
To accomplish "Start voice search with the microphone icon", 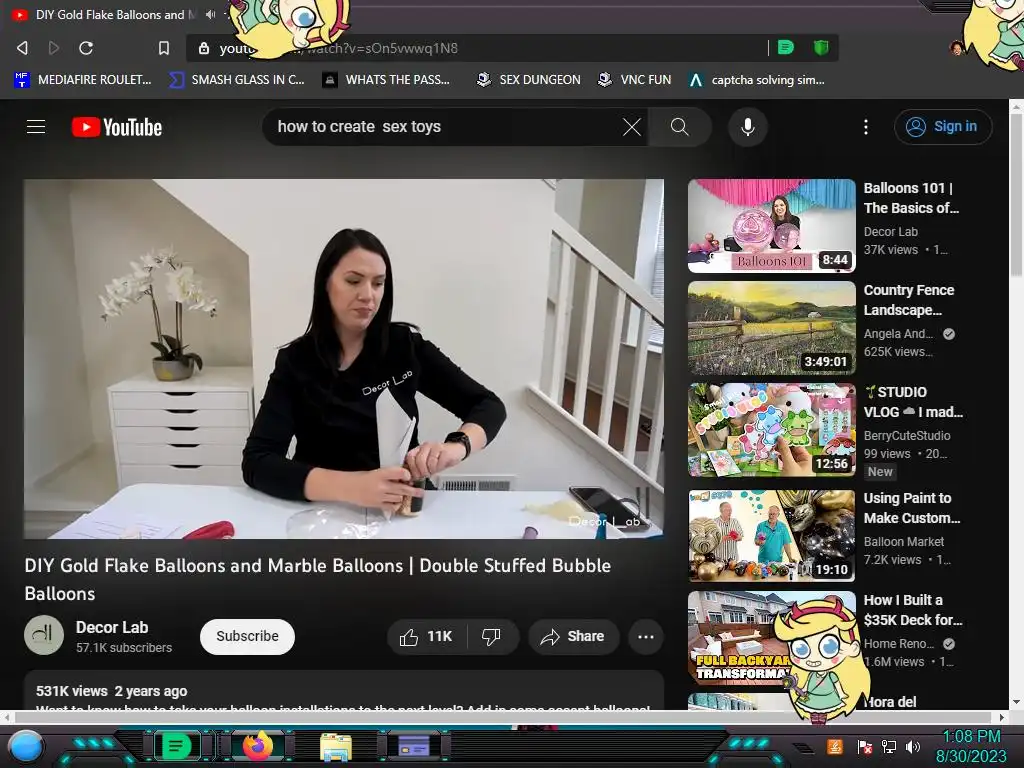I will pos(748,127).
